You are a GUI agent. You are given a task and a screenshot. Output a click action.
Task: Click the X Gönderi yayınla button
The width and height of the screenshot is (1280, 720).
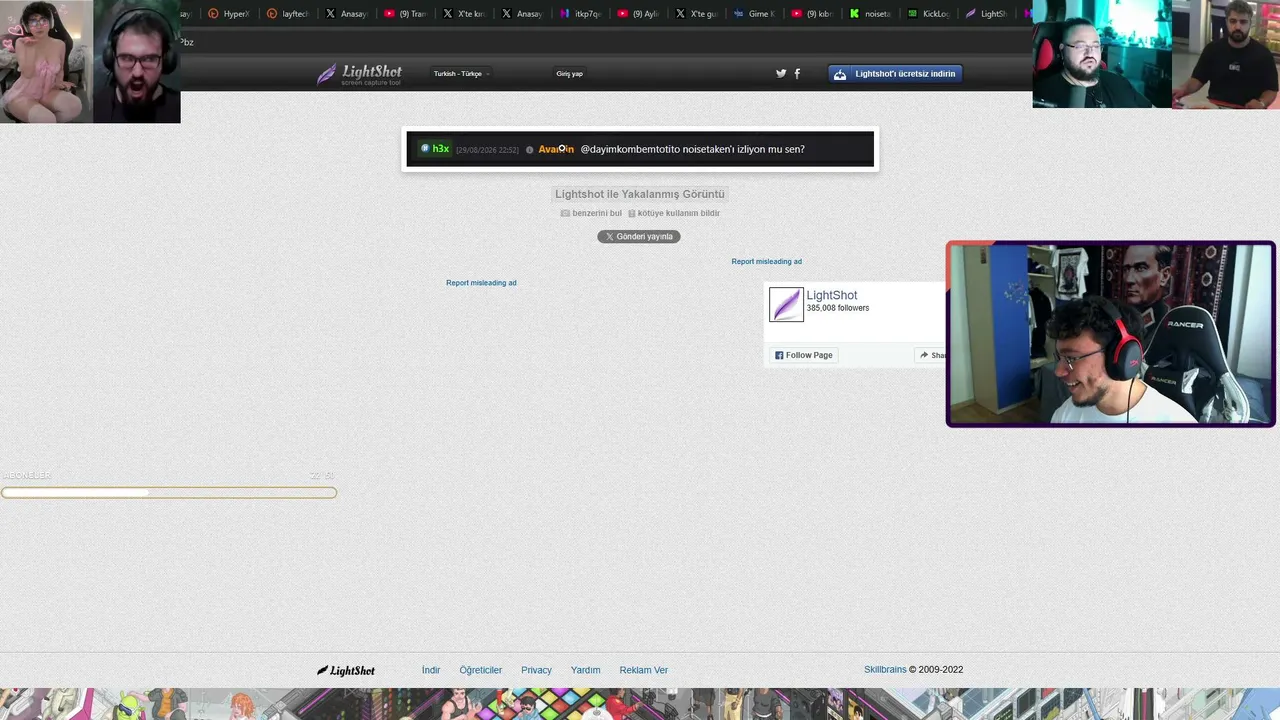coord(639,237)
